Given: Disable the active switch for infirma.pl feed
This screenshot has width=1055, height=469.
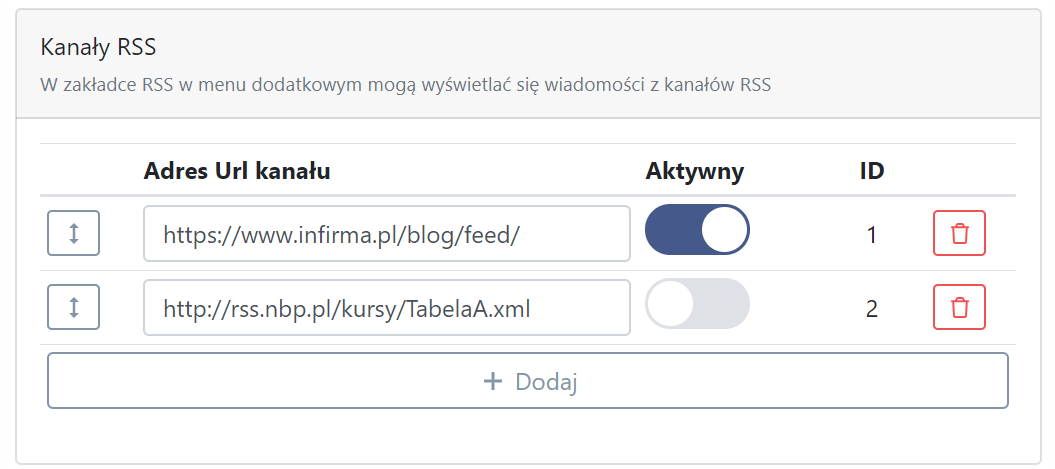Looking at the screenshot, I should point(697,229).
